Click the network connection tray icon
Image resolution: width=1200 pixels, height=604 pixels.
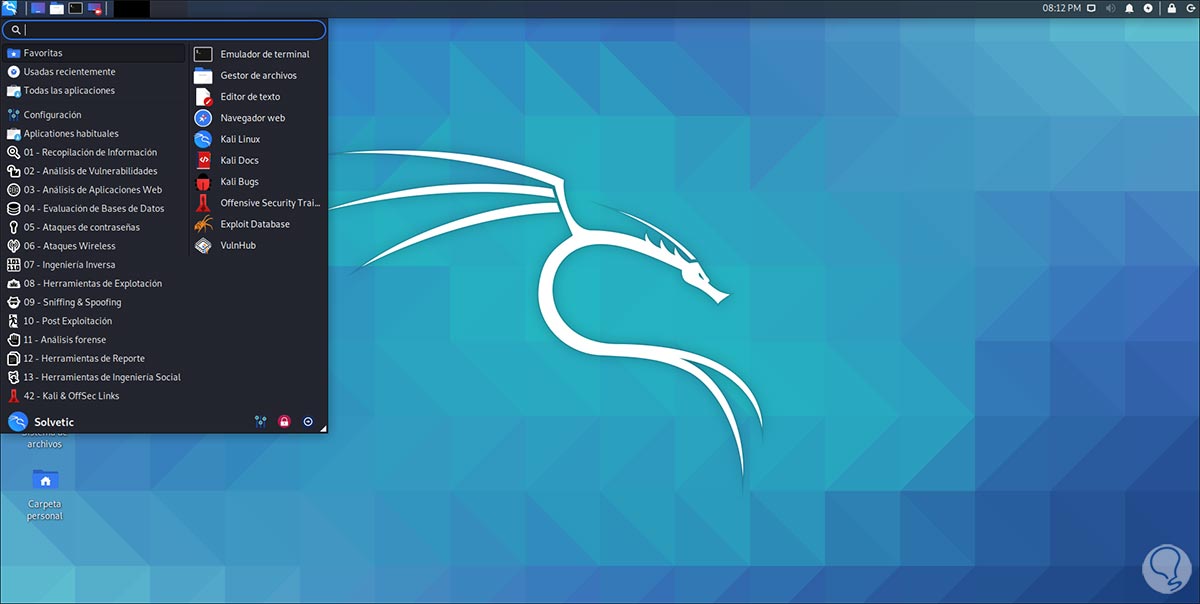coord(1092,8)
